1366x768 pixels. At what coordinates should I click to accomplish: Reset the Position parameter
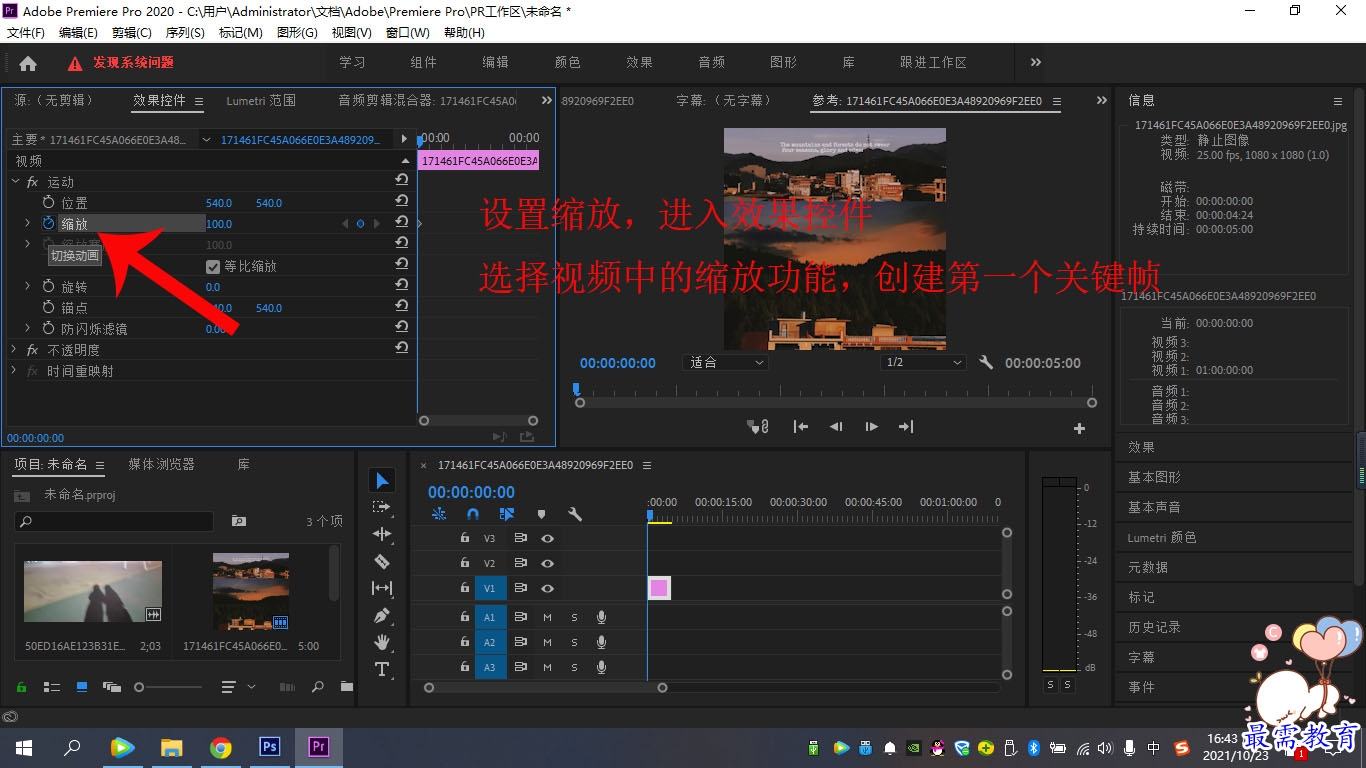(401, 202)
